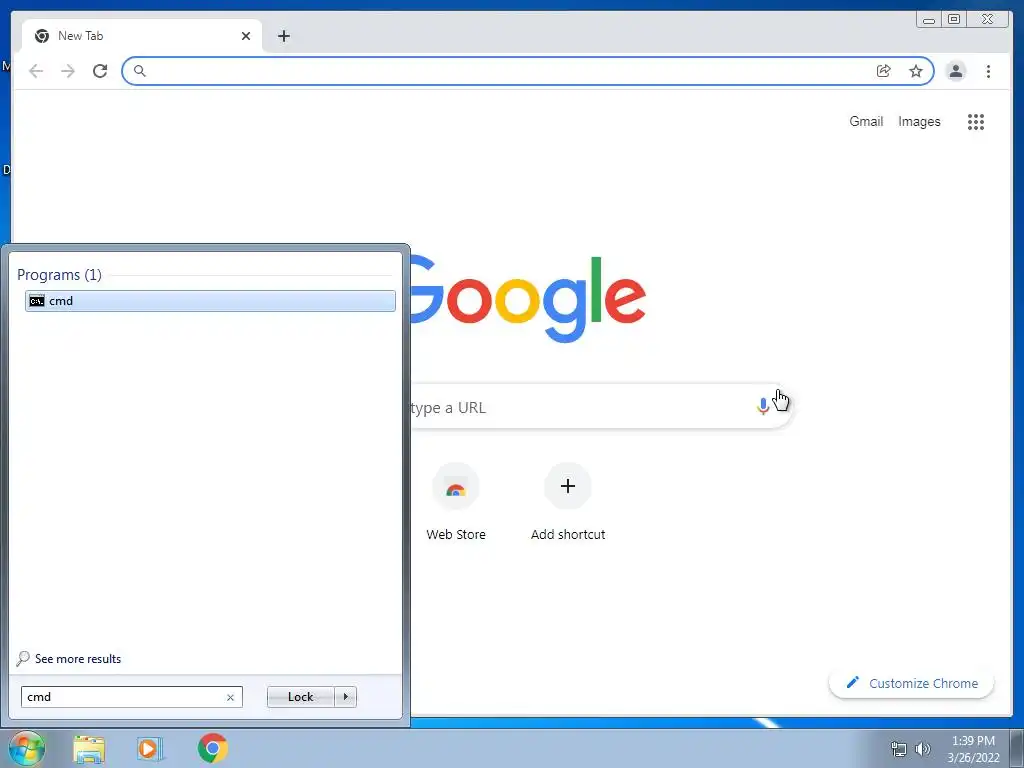Open the network tray icon
1024x768 pixels.
click(x=899, y=749)
